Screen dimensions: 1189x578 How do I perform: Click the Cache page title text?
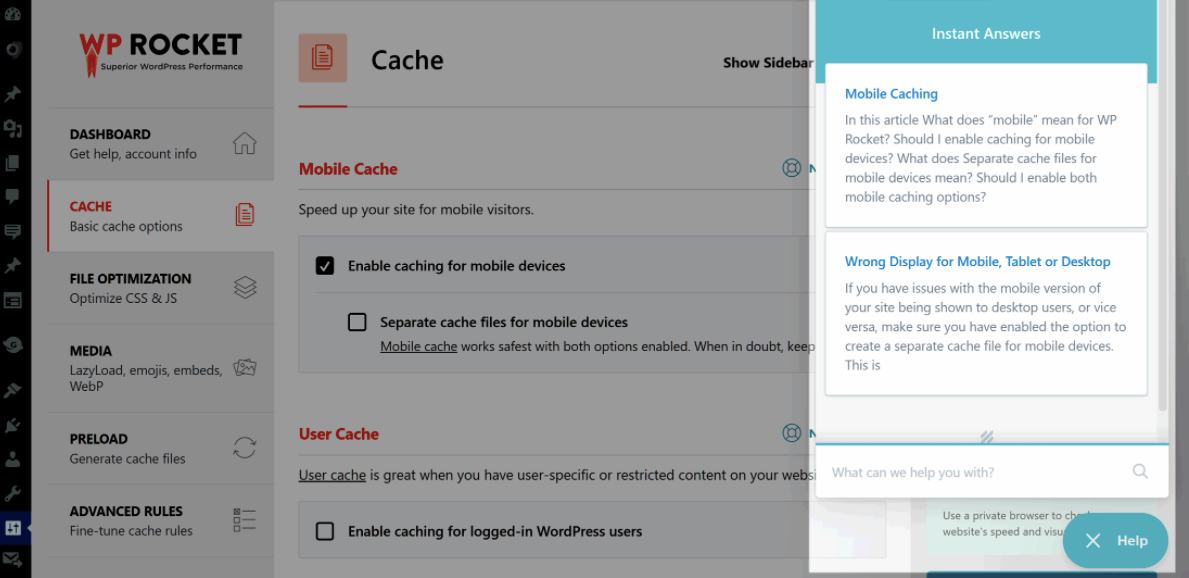(x=407, y=60)
